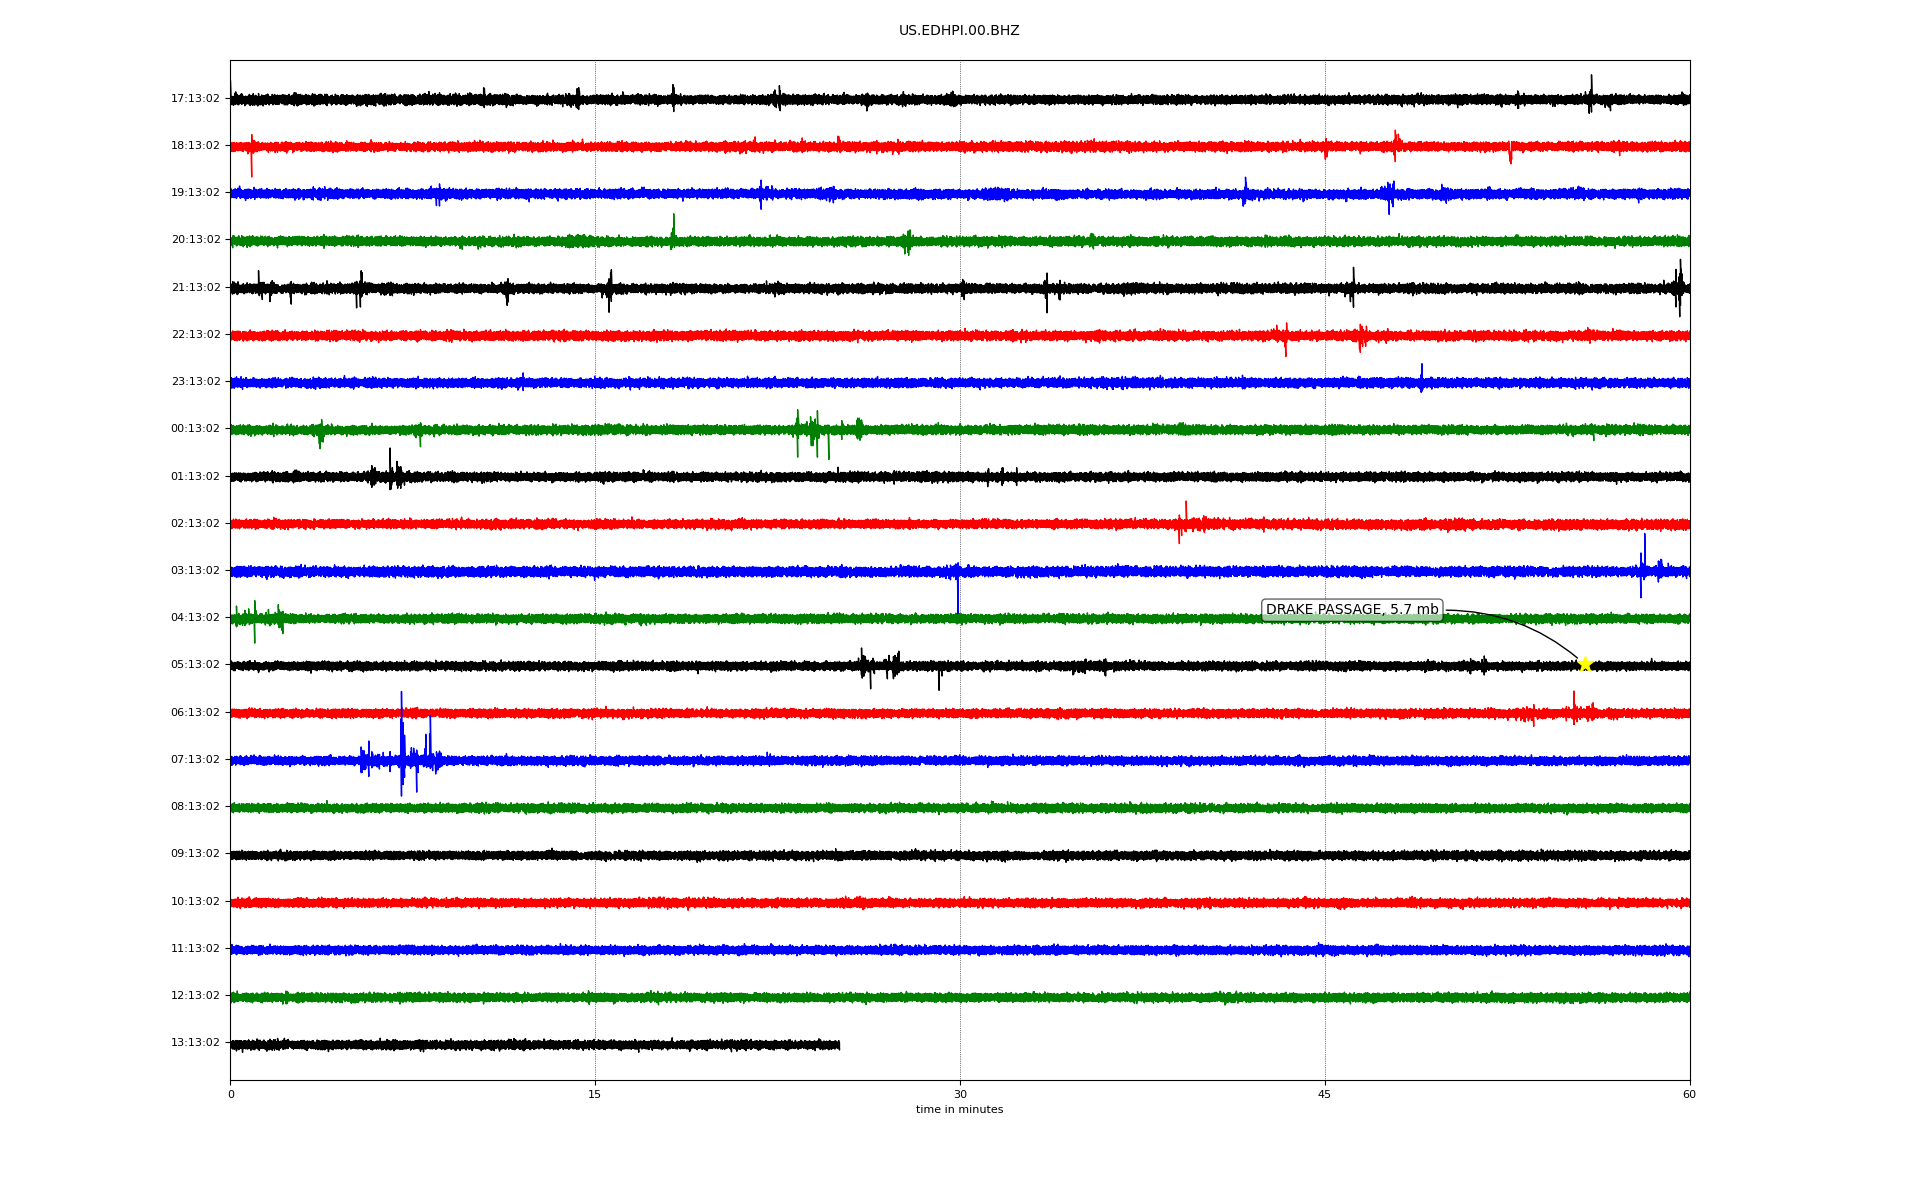
Task: Click the 09:13:02 trace time label
Action: pyautogui.click(x=195, y=854)
